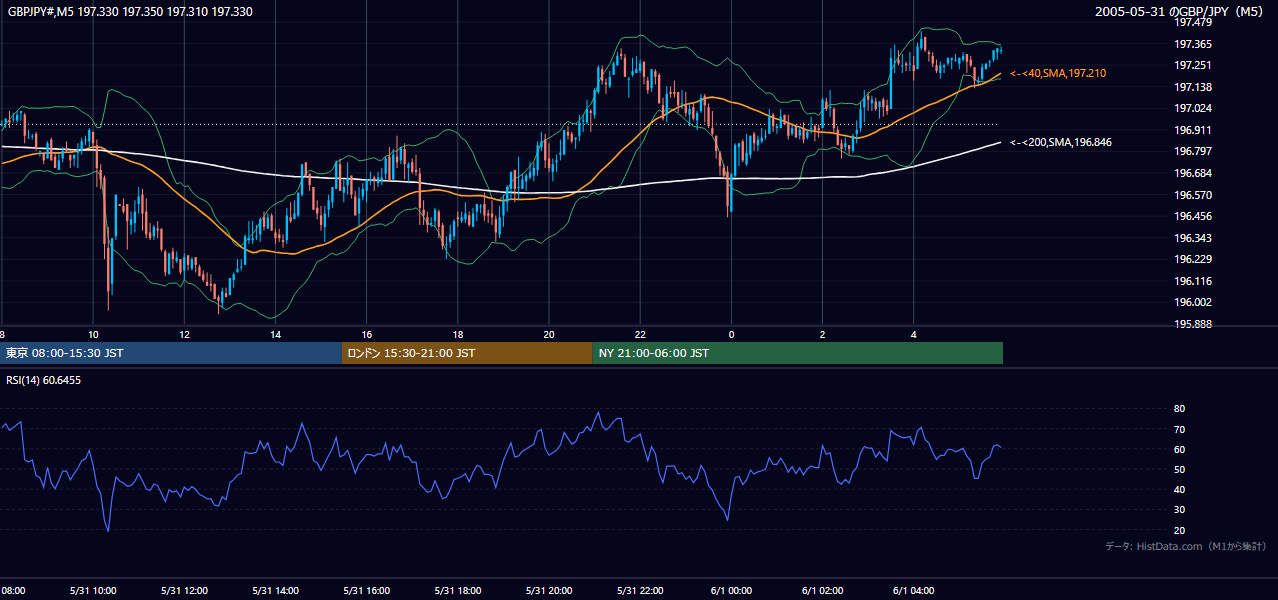The image size is (1278, 600).
Task: Click the データ: HistData.com source credit
Action: tap(1185, 546)
